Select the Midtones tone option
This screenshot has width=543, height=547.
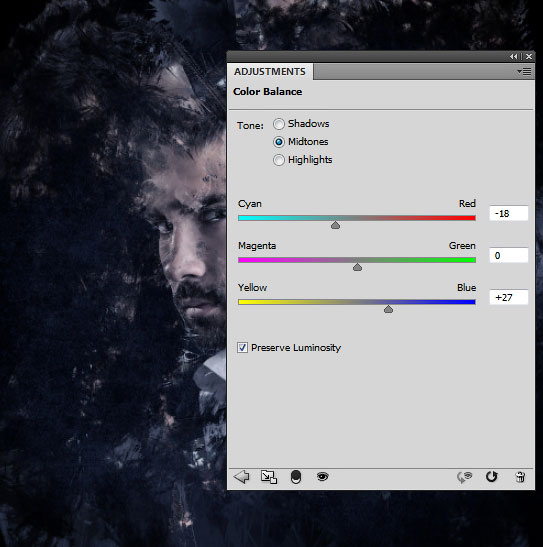tap(279, 142)
